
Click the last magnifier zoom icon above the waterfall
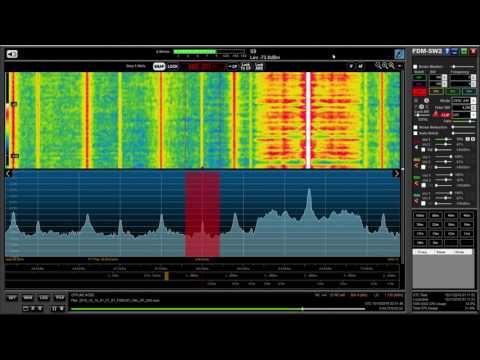(392, 65)
